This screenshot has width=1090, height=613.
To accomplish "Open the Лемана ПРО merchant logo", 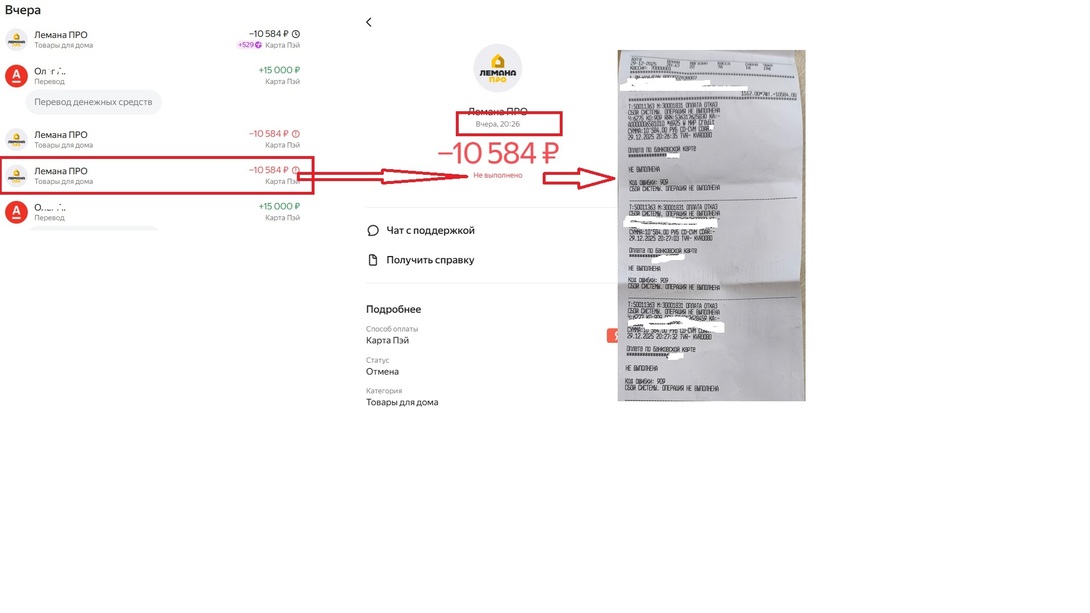I will click(498, 68).
